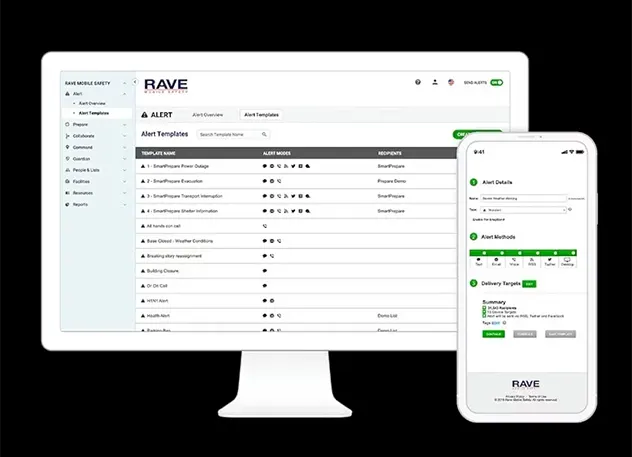Toggle first checkbox in phone Summary
The height and width of the screenshot is (457, 632).
[x=484, y=310]
